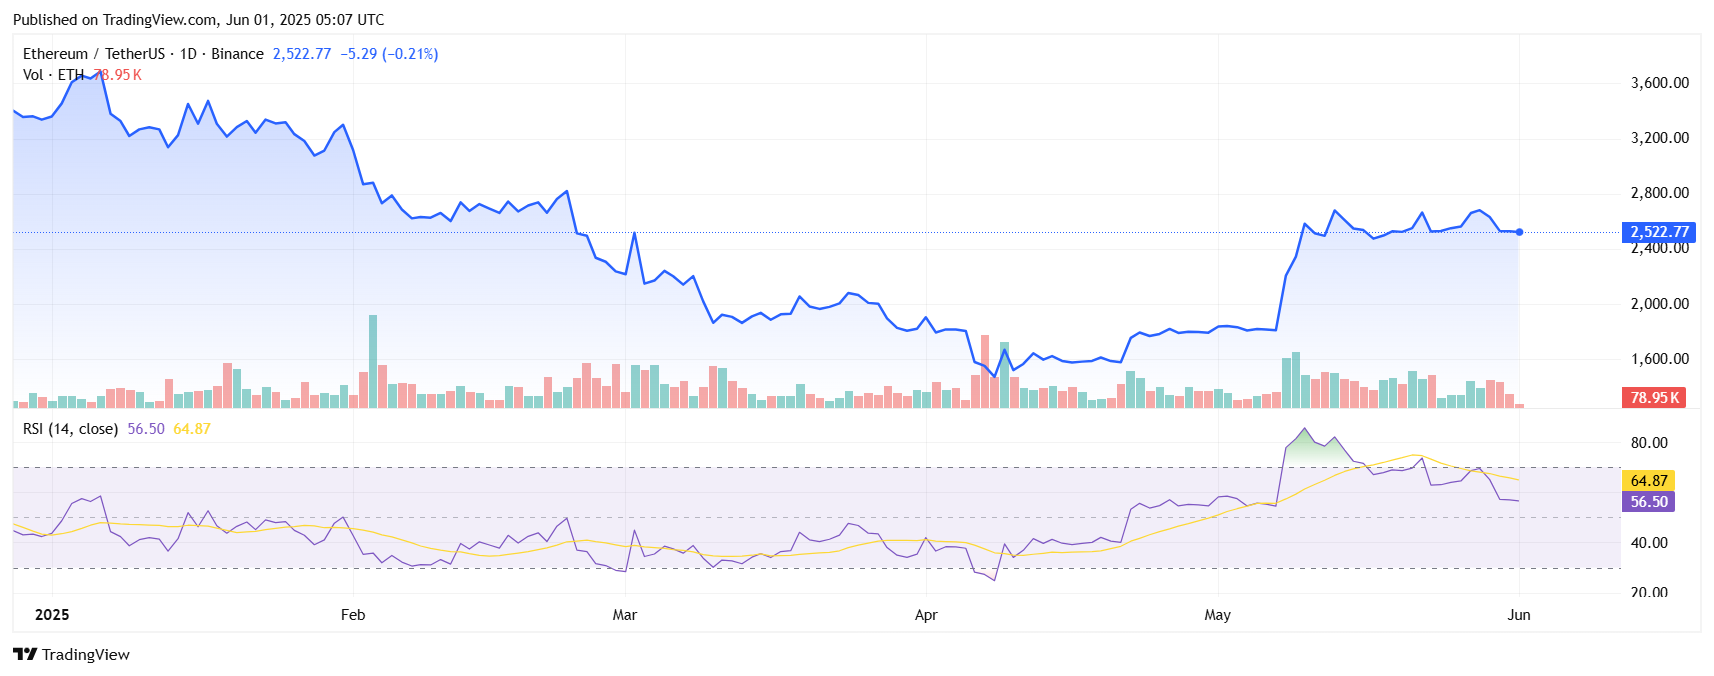Click the red 78.95K volume tag on axis
1714x676 pixels.
coord(1653,397)
